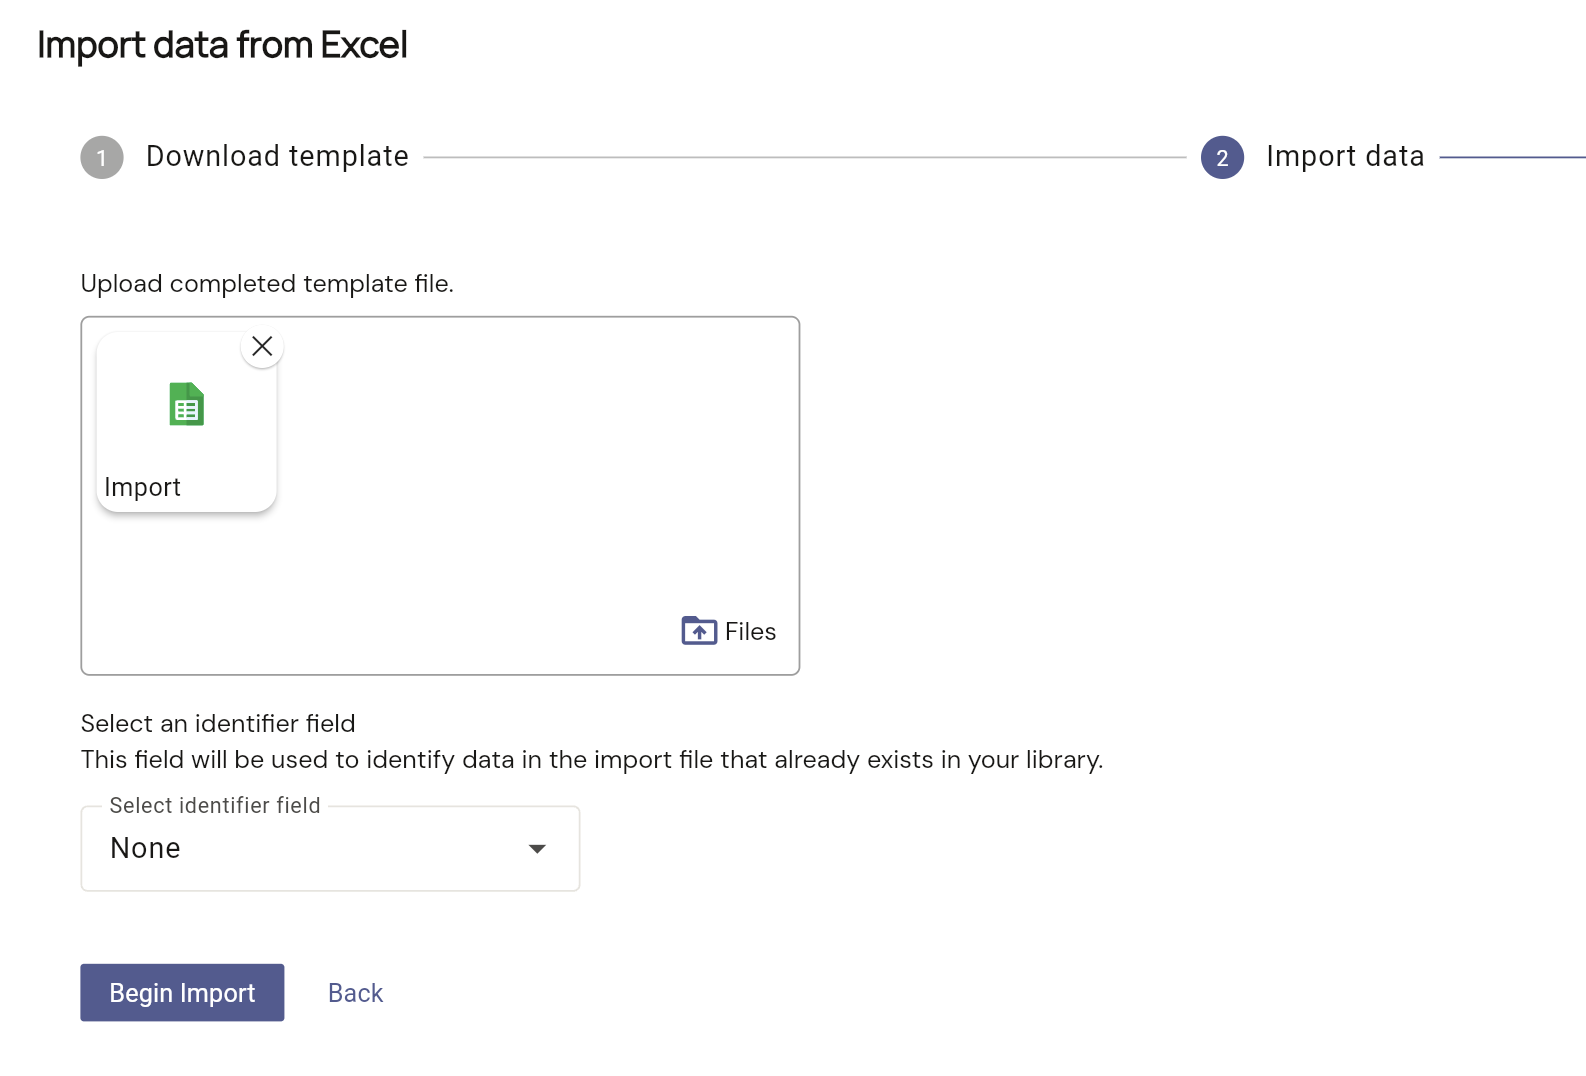Viewport: 1586px width, 1076px height.
Task: Click the Files upload label
Action: pos(750,632)
